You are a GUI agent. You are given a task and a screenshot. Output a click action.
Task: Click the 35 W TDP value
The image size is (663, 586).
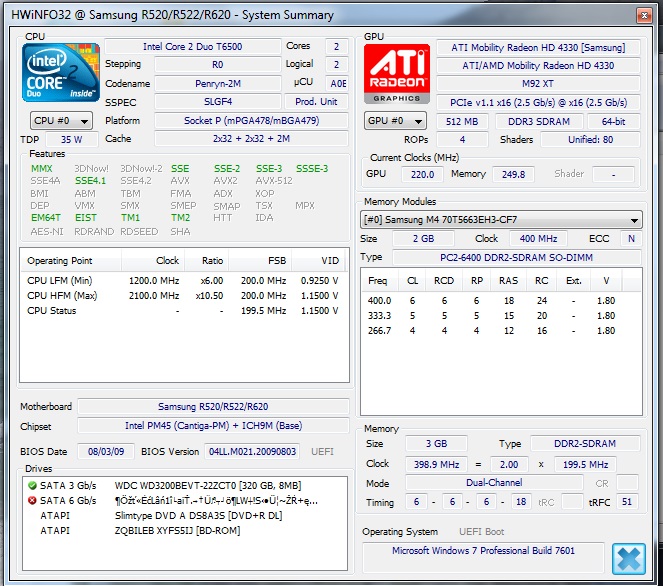coord(71,140)
